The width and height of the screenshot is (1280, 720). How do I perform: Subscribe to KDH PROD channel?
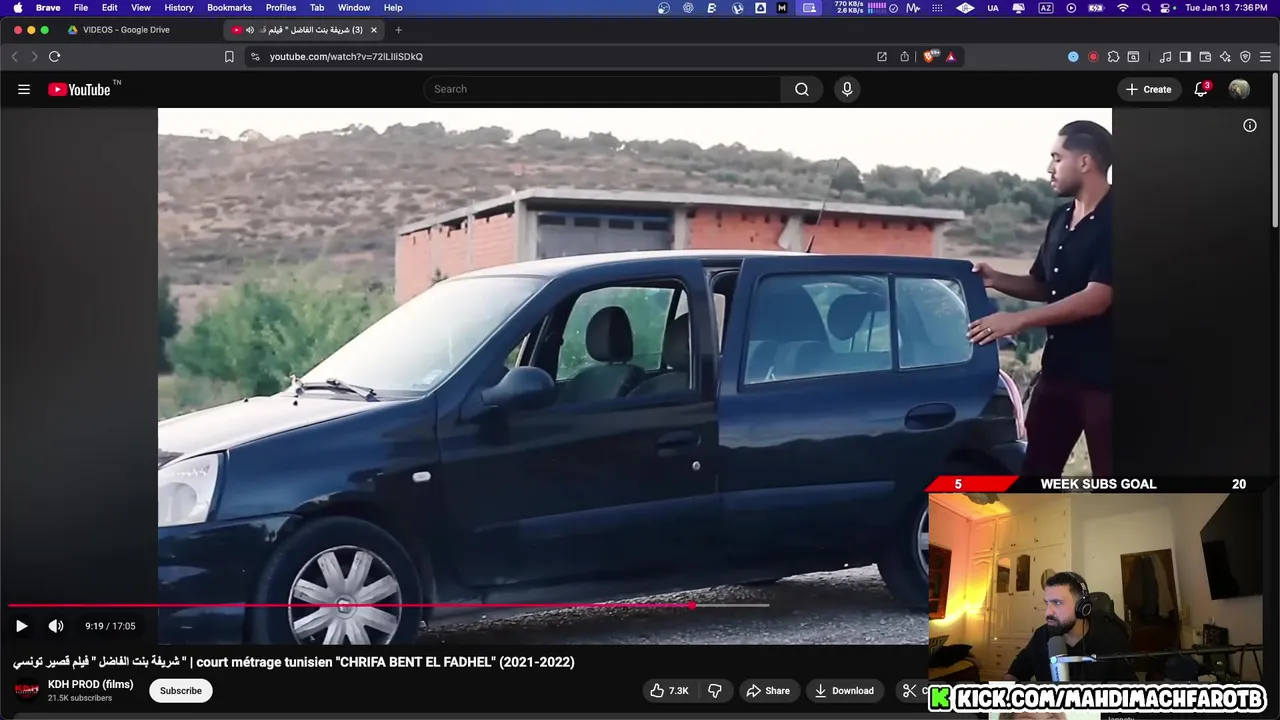(x=181, y=691)
